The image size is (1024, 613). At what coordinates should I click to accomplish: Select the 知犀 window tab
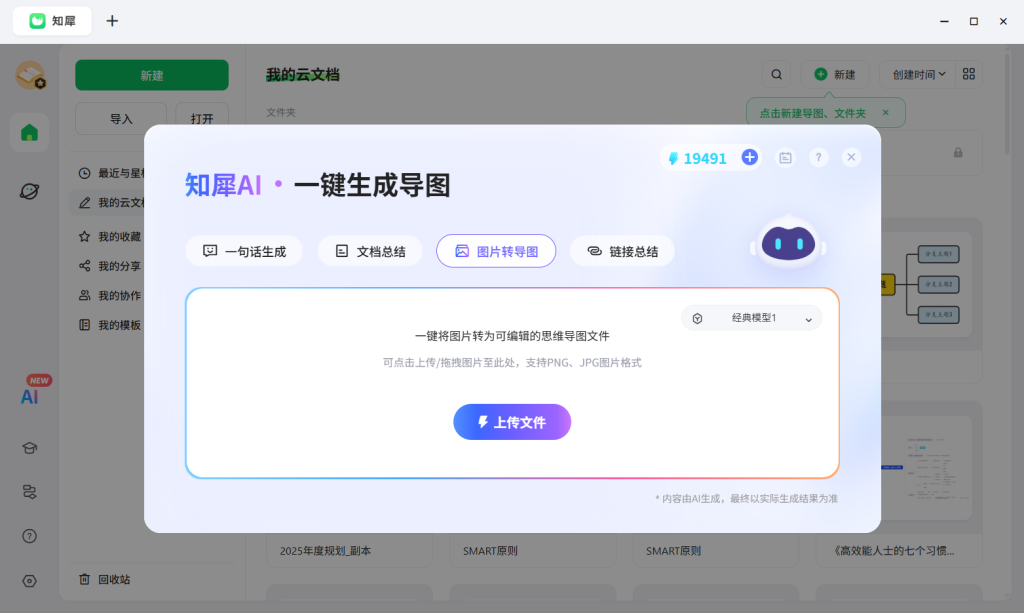point(52,21)
